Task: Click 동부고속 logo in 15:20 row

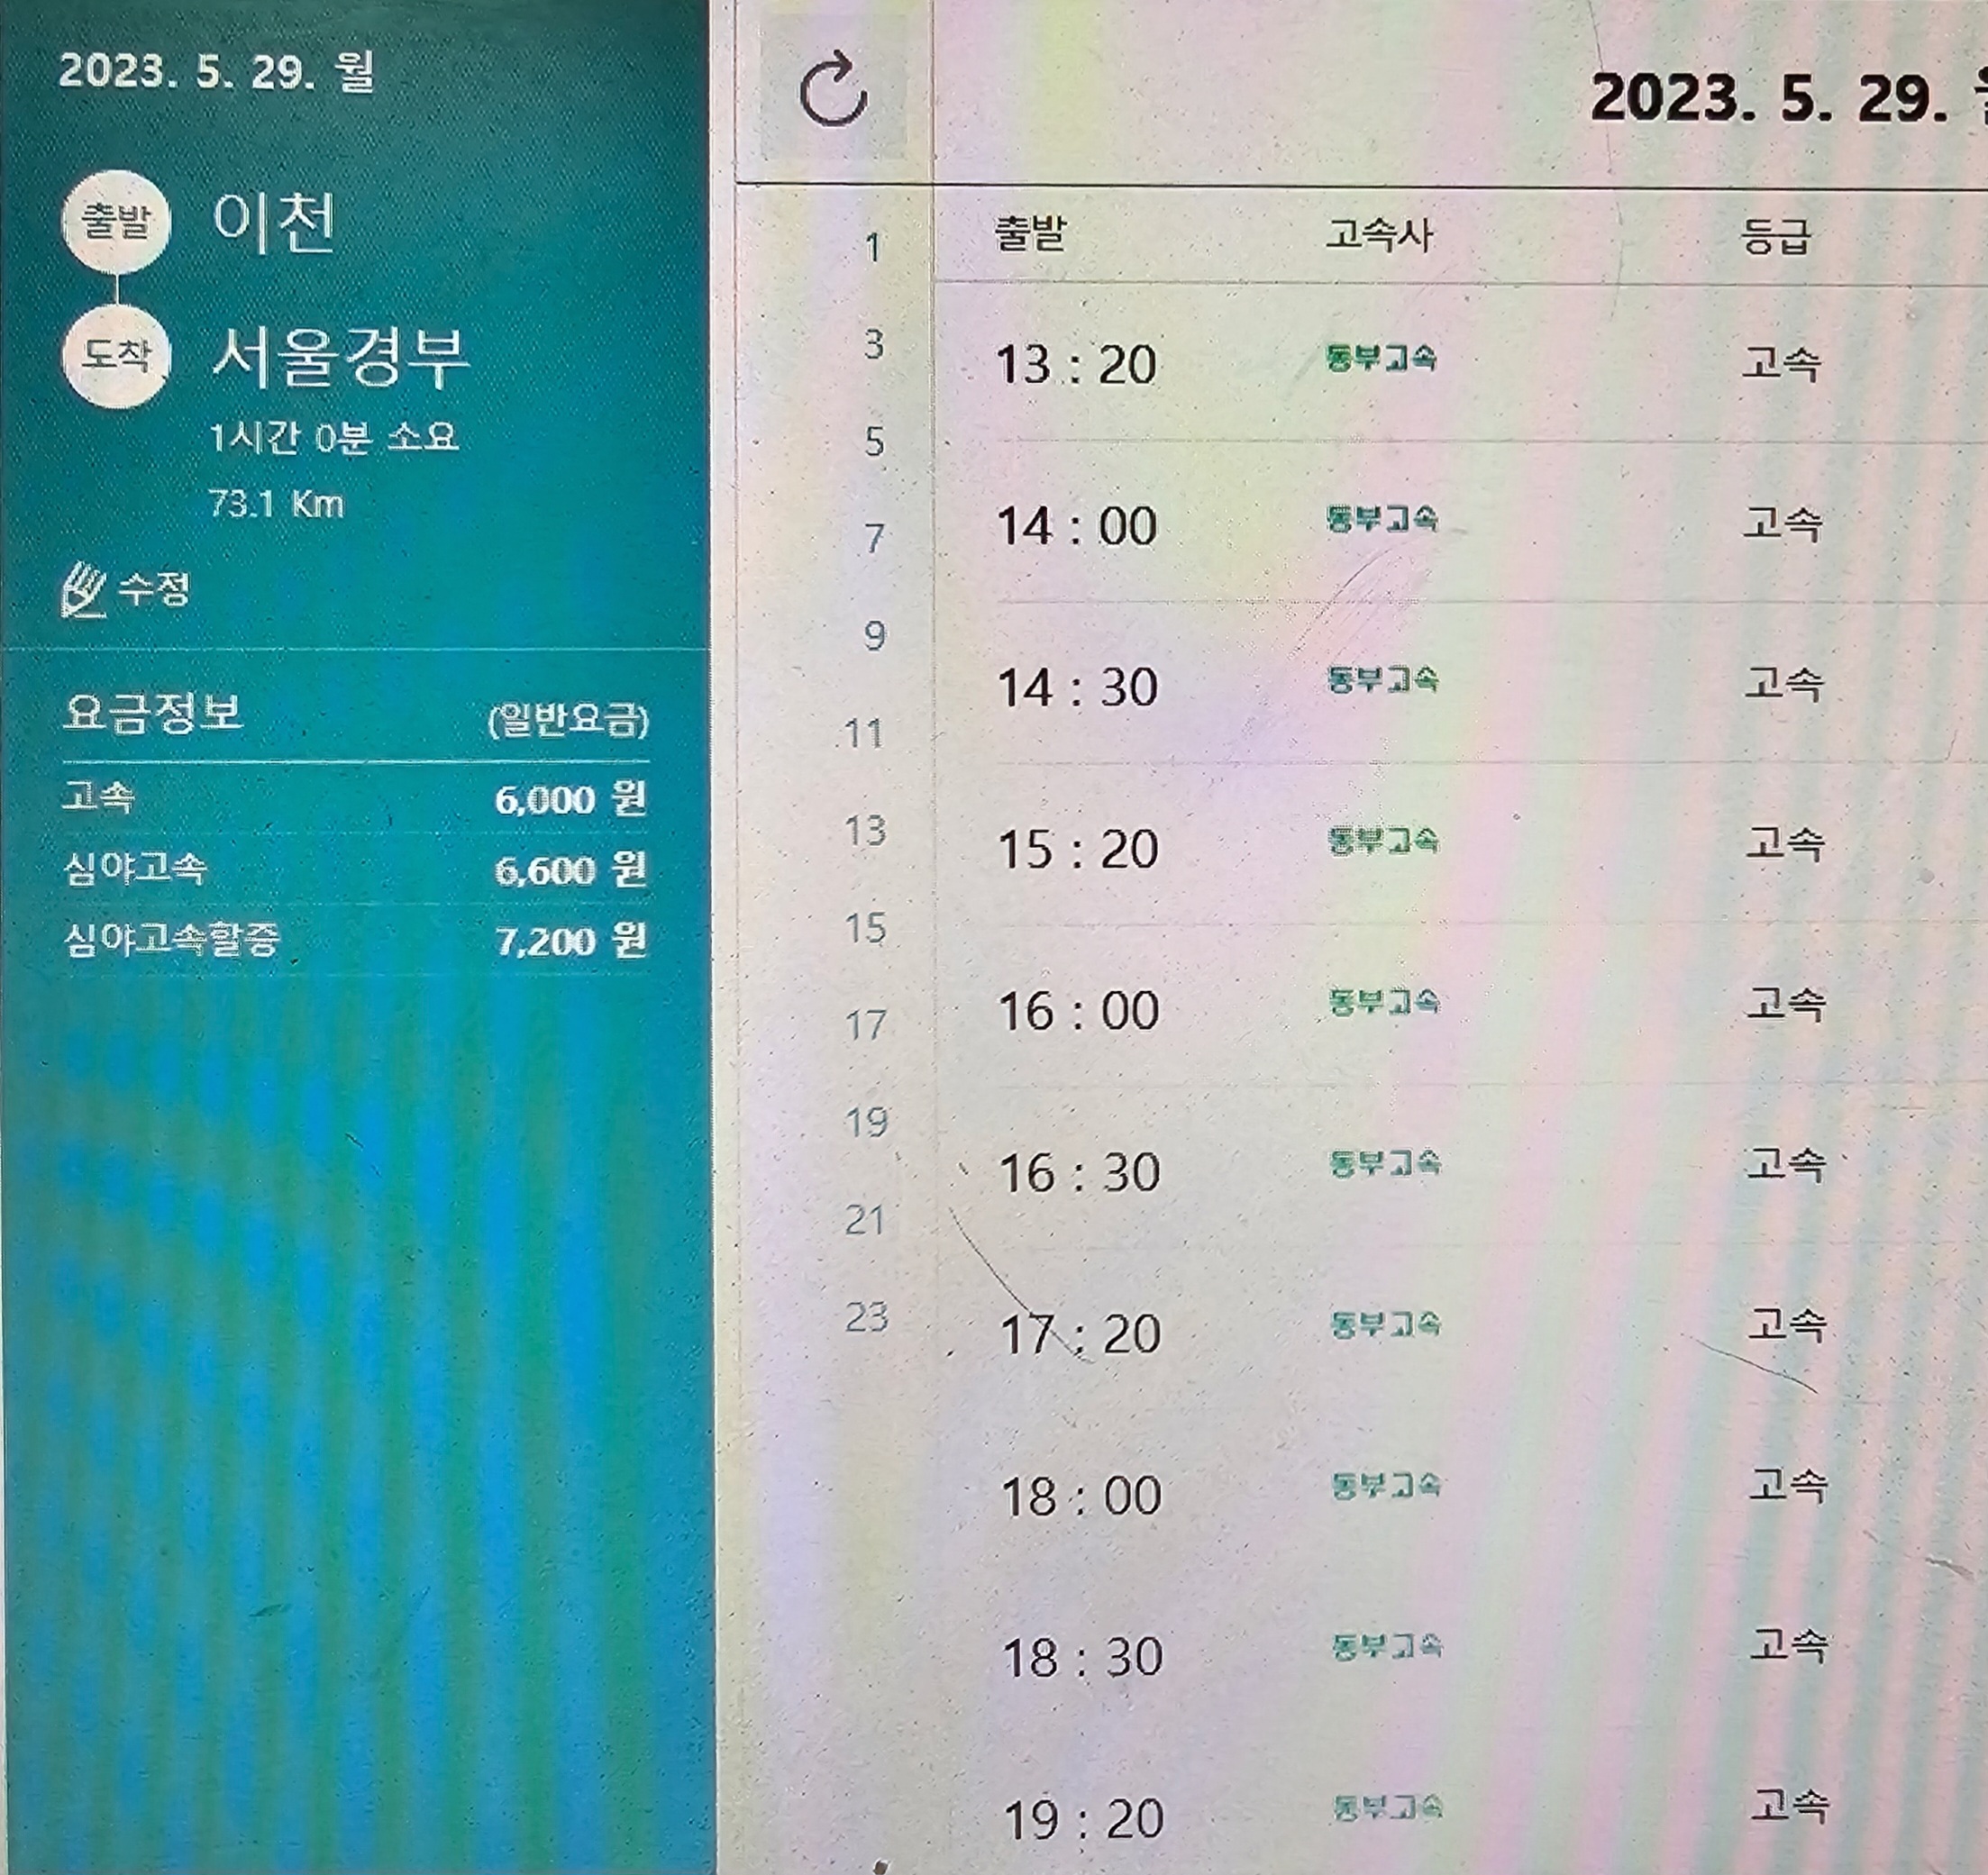Action: [x=1383, y=841]
